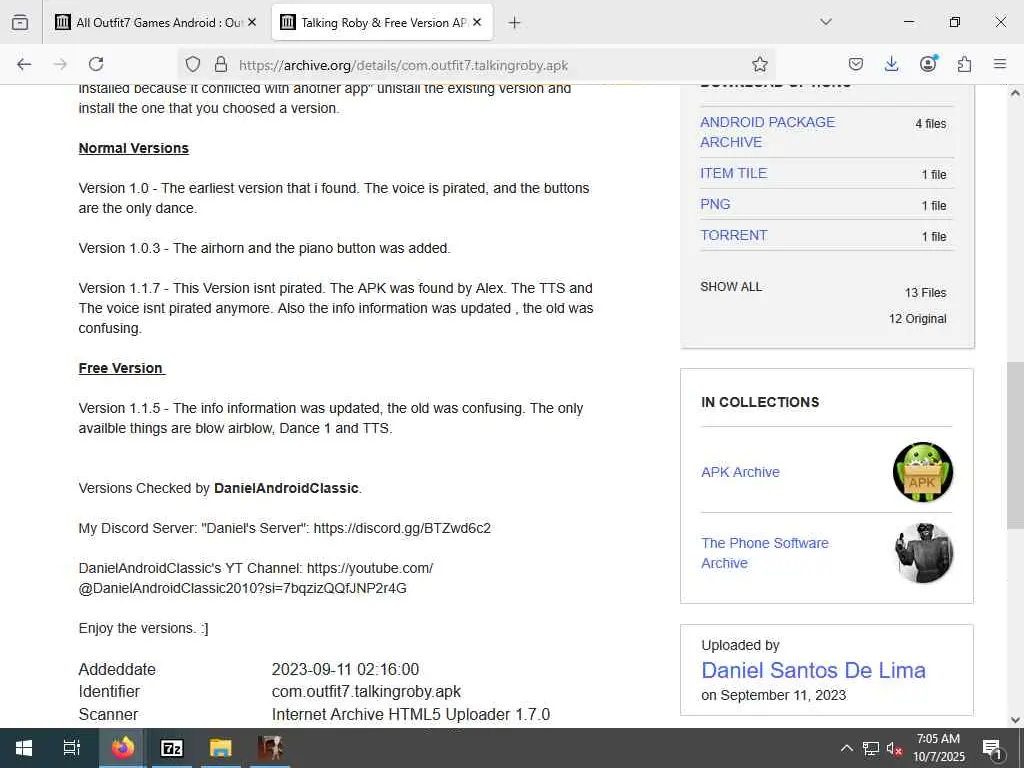The height and width of the screenshot is (768, 1024).
Task: Open ITEM TILE download link
Action: click(733, 173)
